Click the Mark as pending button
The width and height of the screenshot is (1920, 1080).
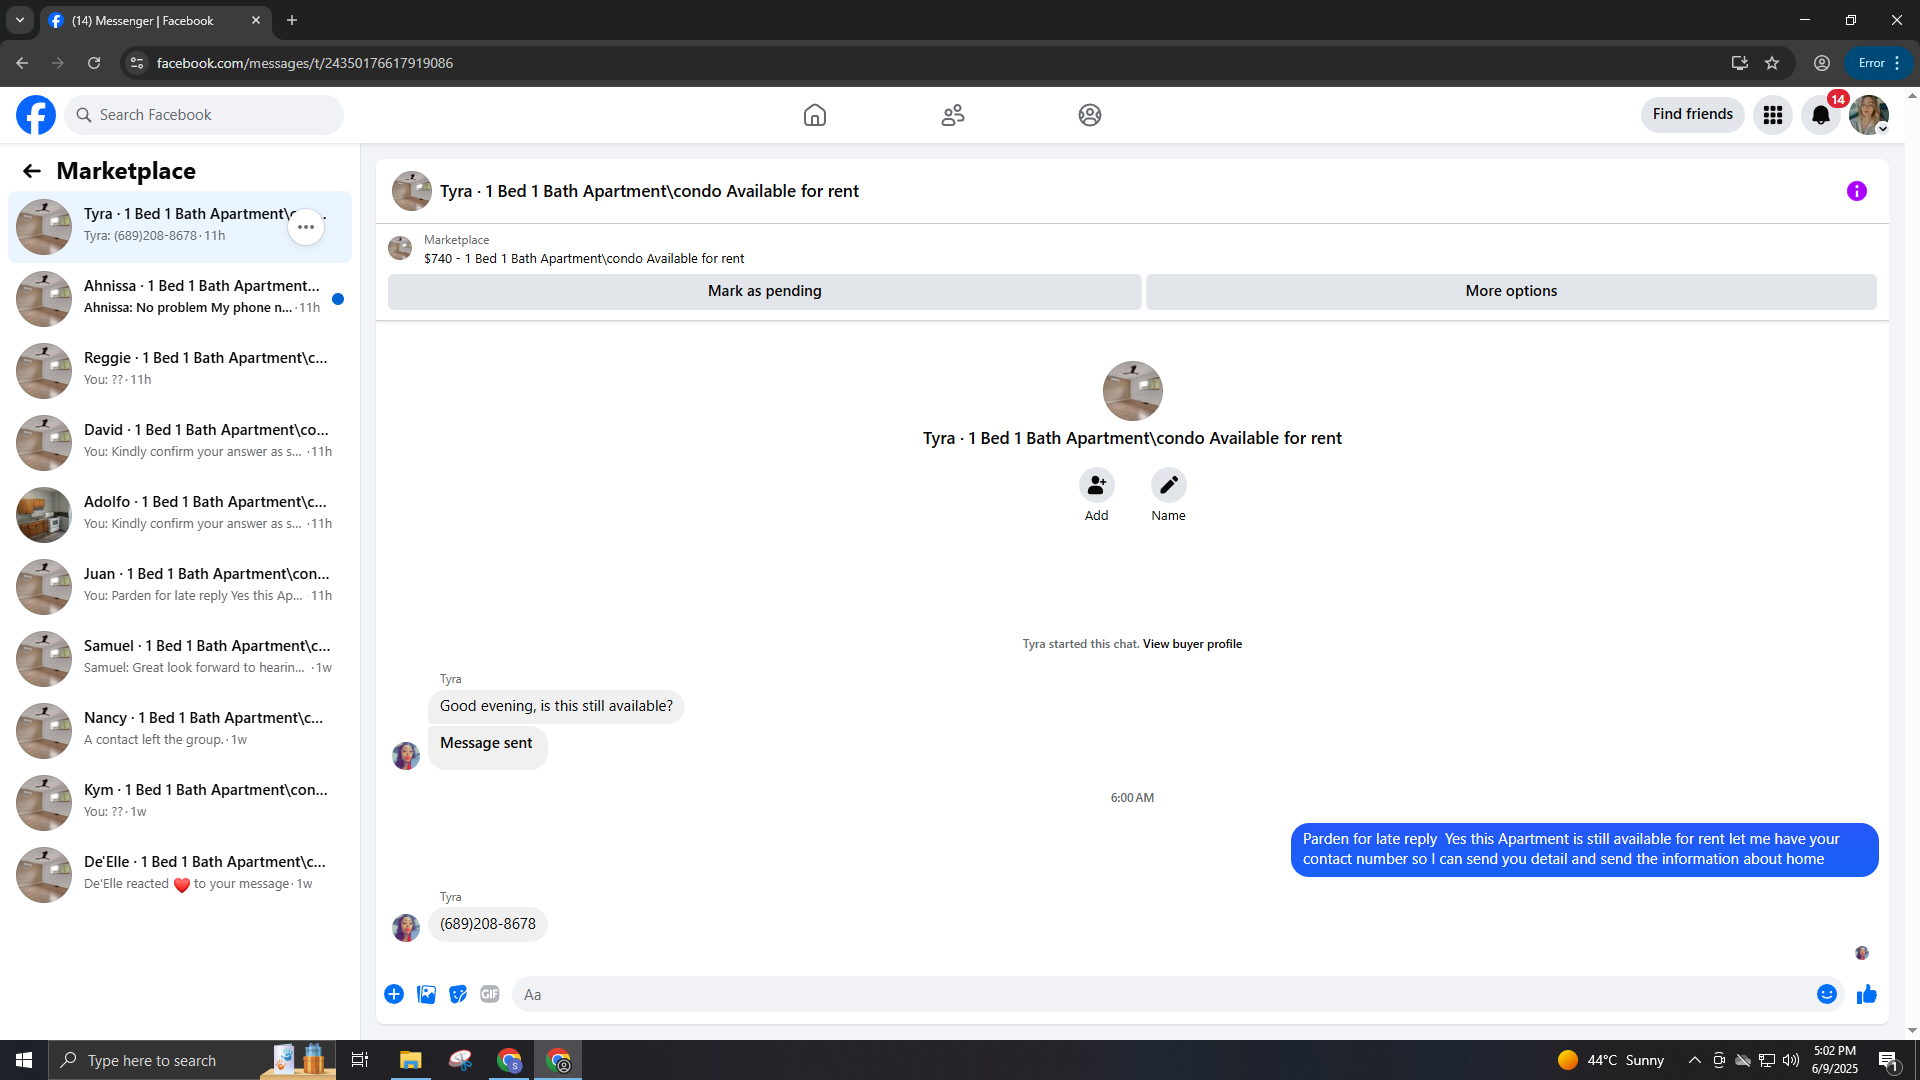pyautogui.click(x=765, y=291)
